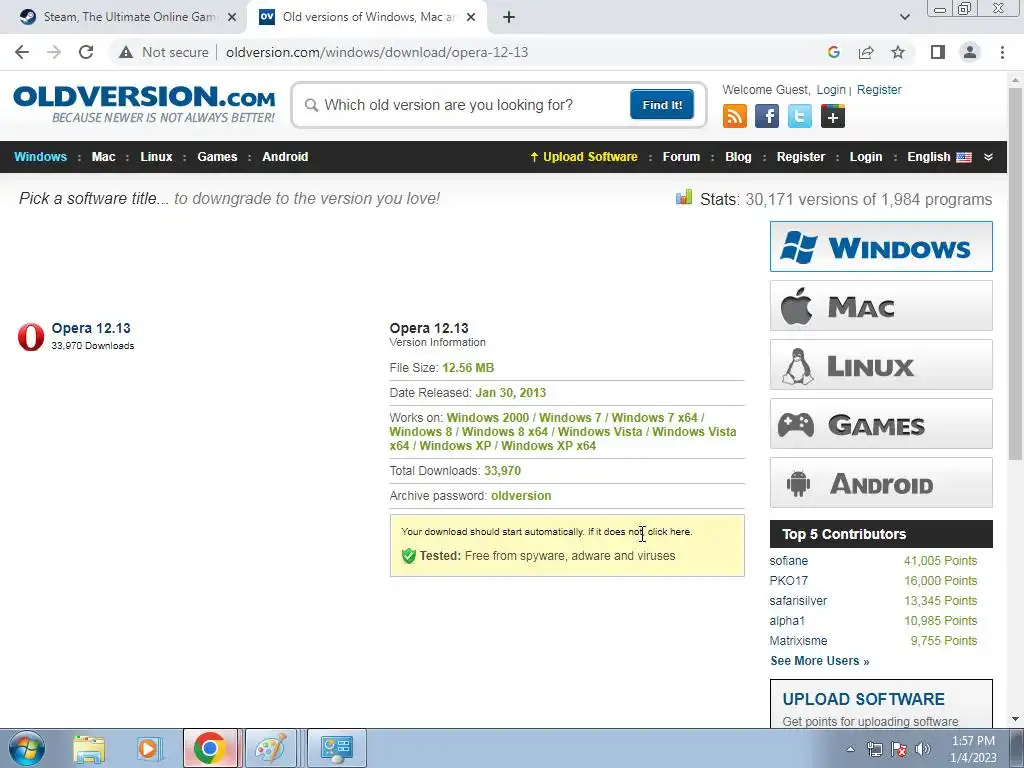Select Linux in nav menu
The width and height of the screenshot is (1024, 768).
point(156,157)
